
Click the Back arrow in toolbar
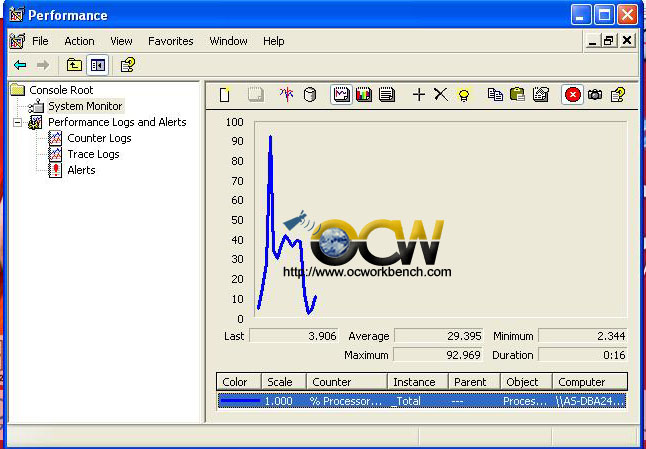[20, 65]
